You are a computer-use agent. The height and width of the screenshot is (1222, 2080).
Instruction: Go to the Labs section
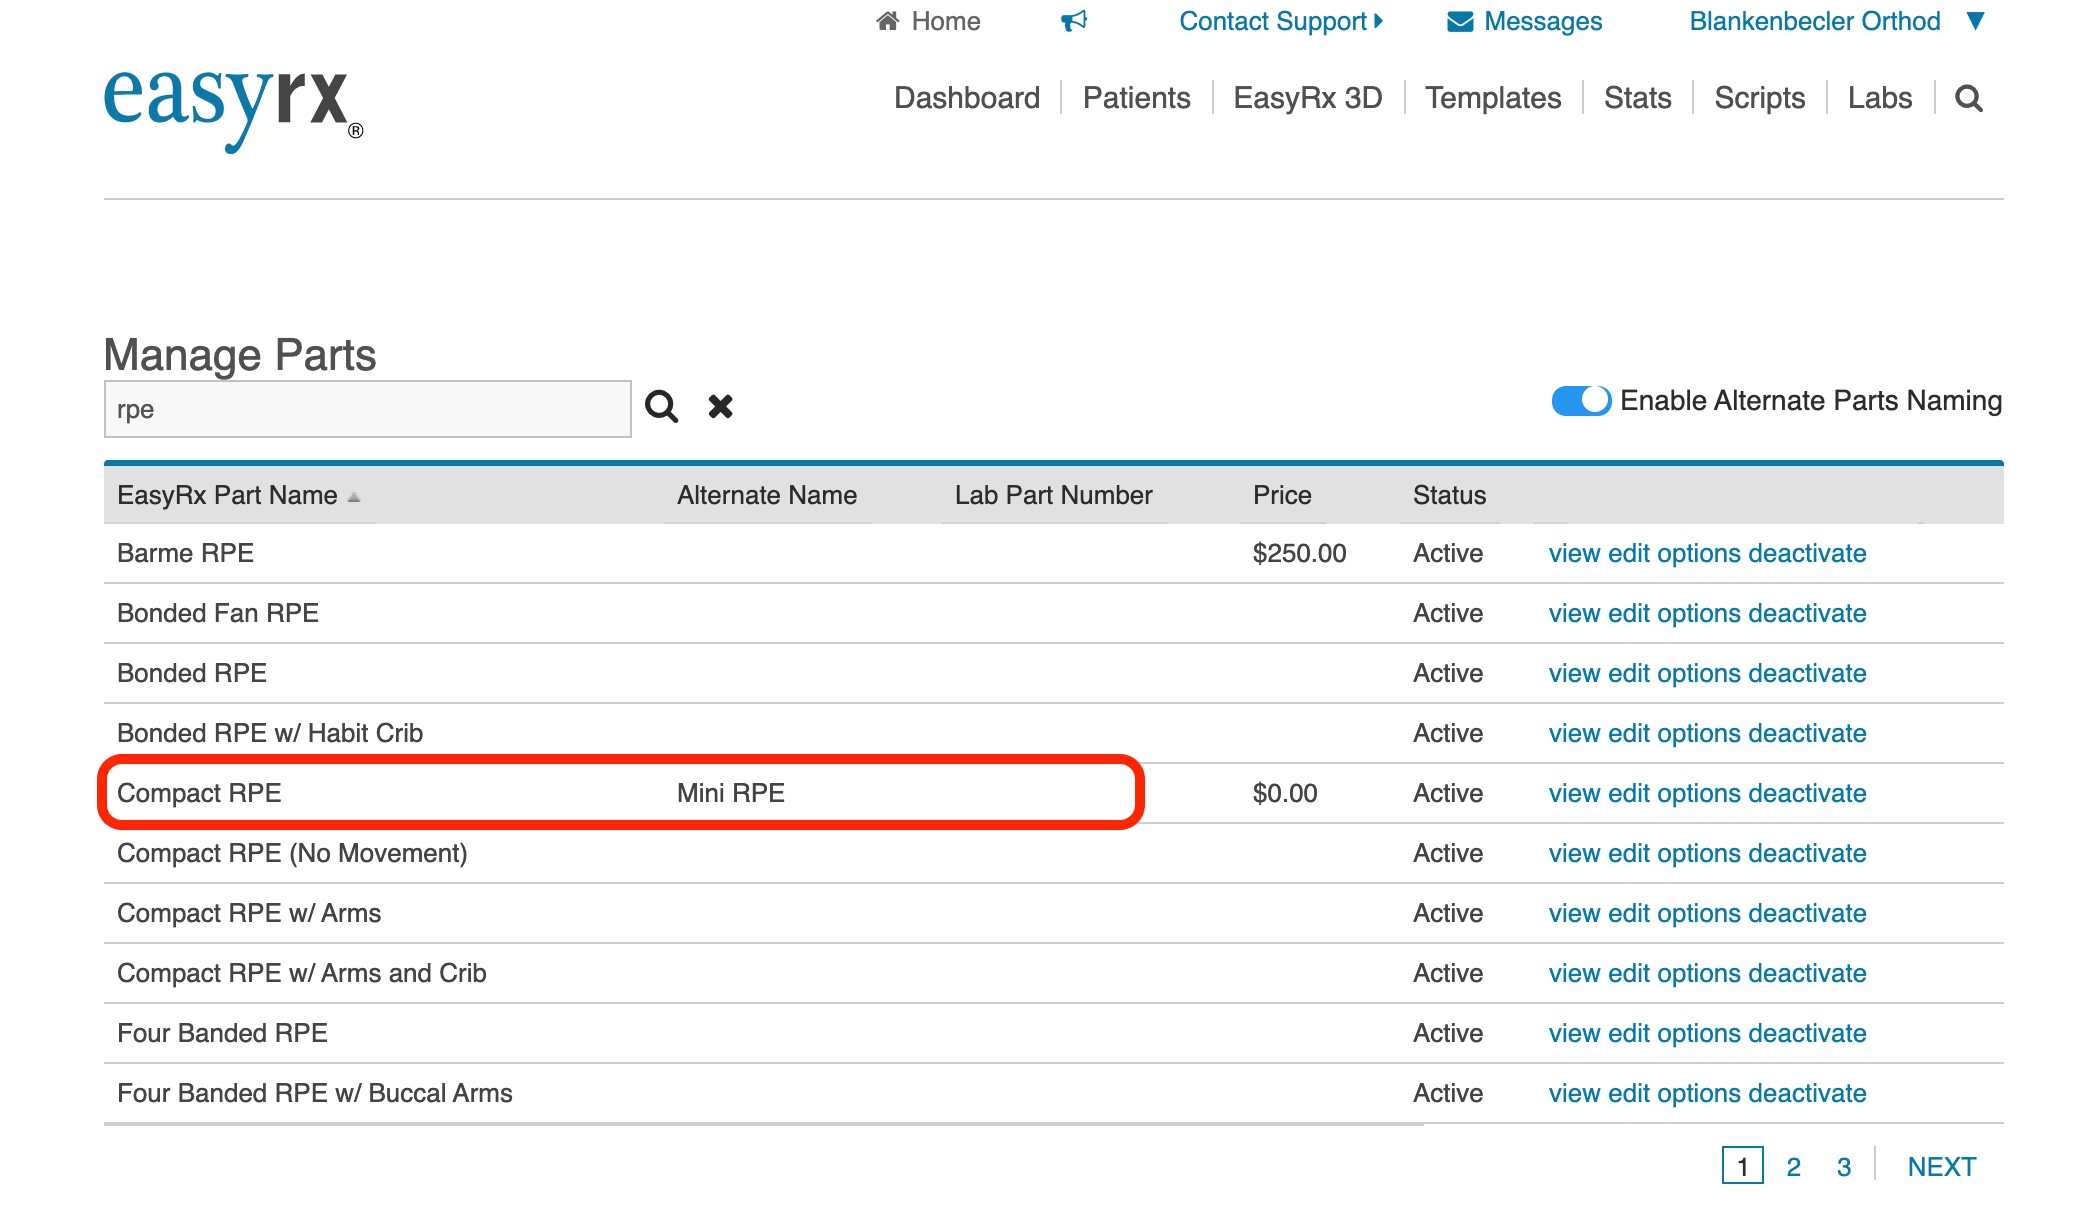1879,98
